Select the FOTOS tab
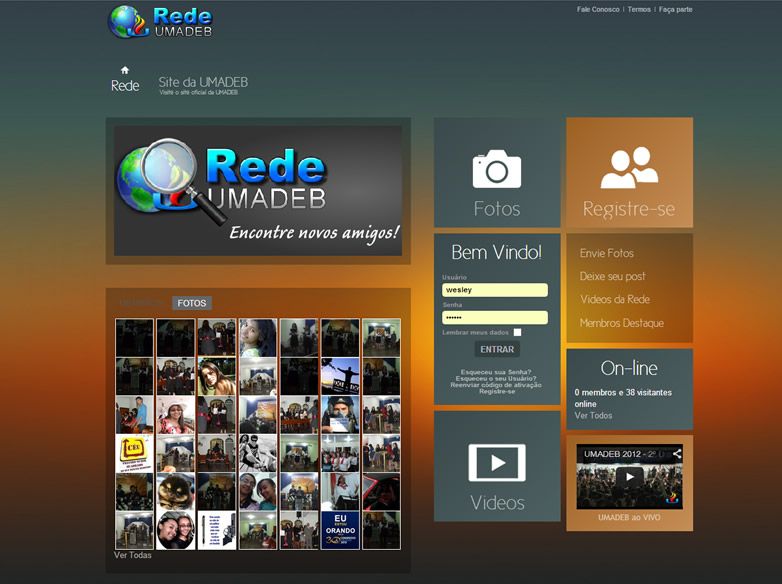782x584 pixels. (x=192, y=303)
